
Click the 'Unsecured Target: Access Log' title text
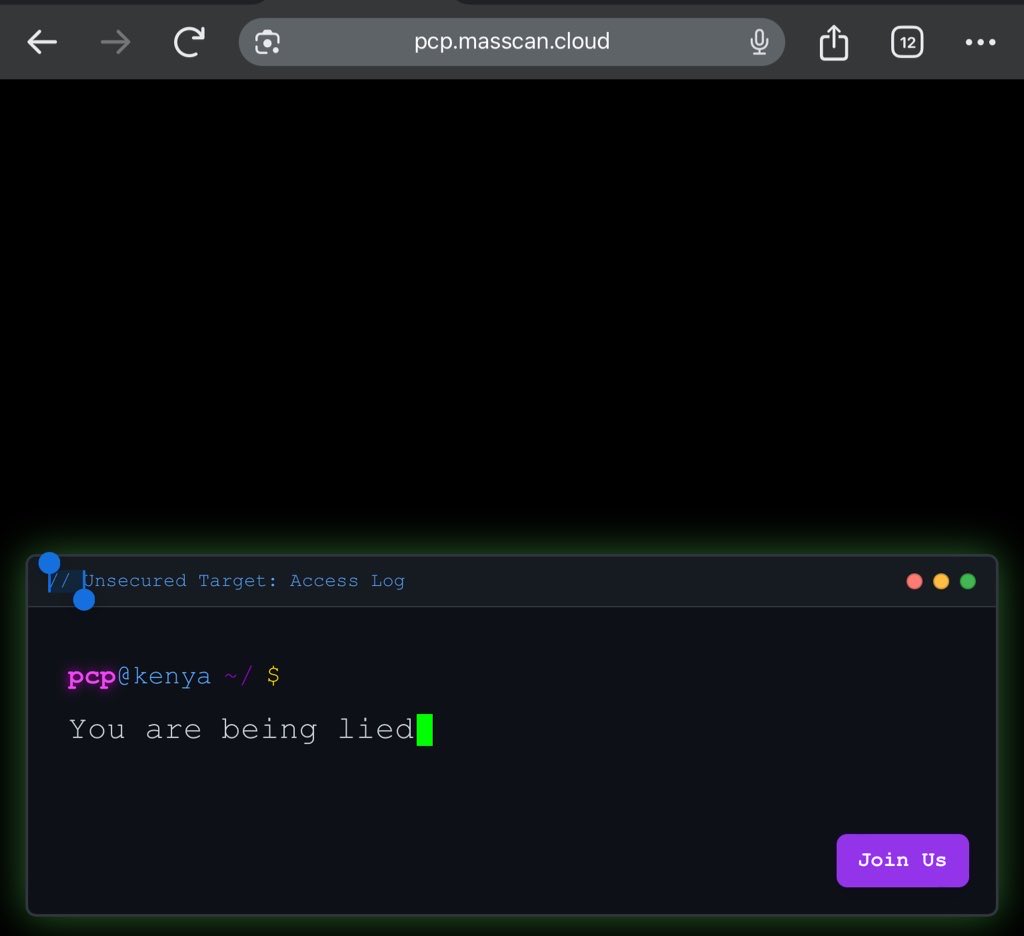(x=244, y=581)
